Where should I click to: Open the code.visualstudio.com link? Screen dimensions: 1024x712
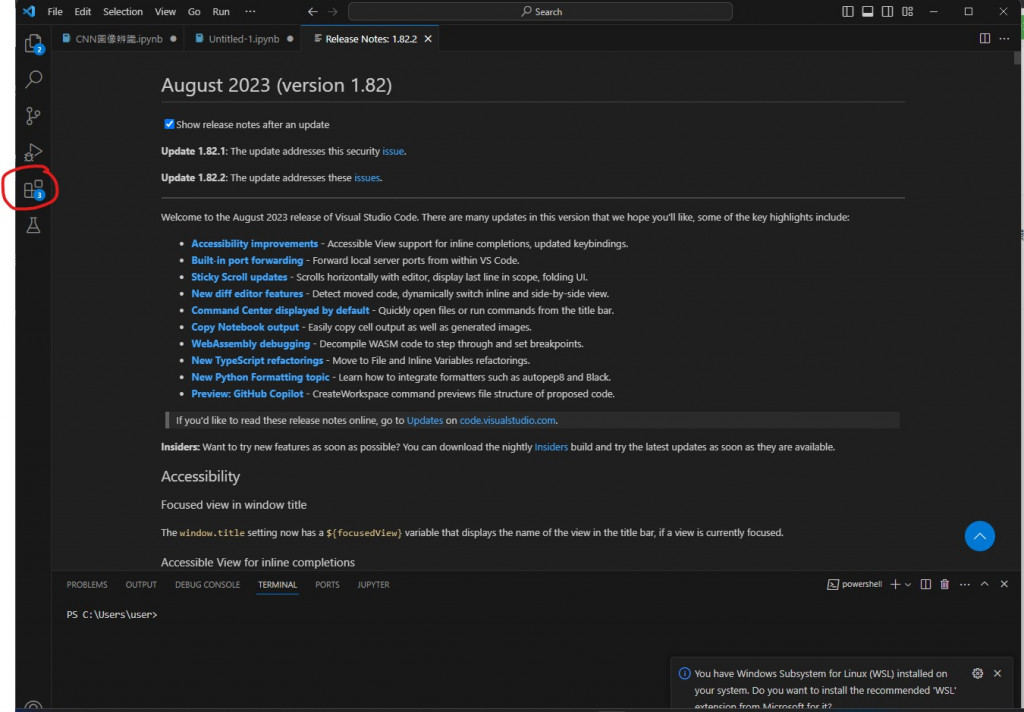tap(507, 420)
